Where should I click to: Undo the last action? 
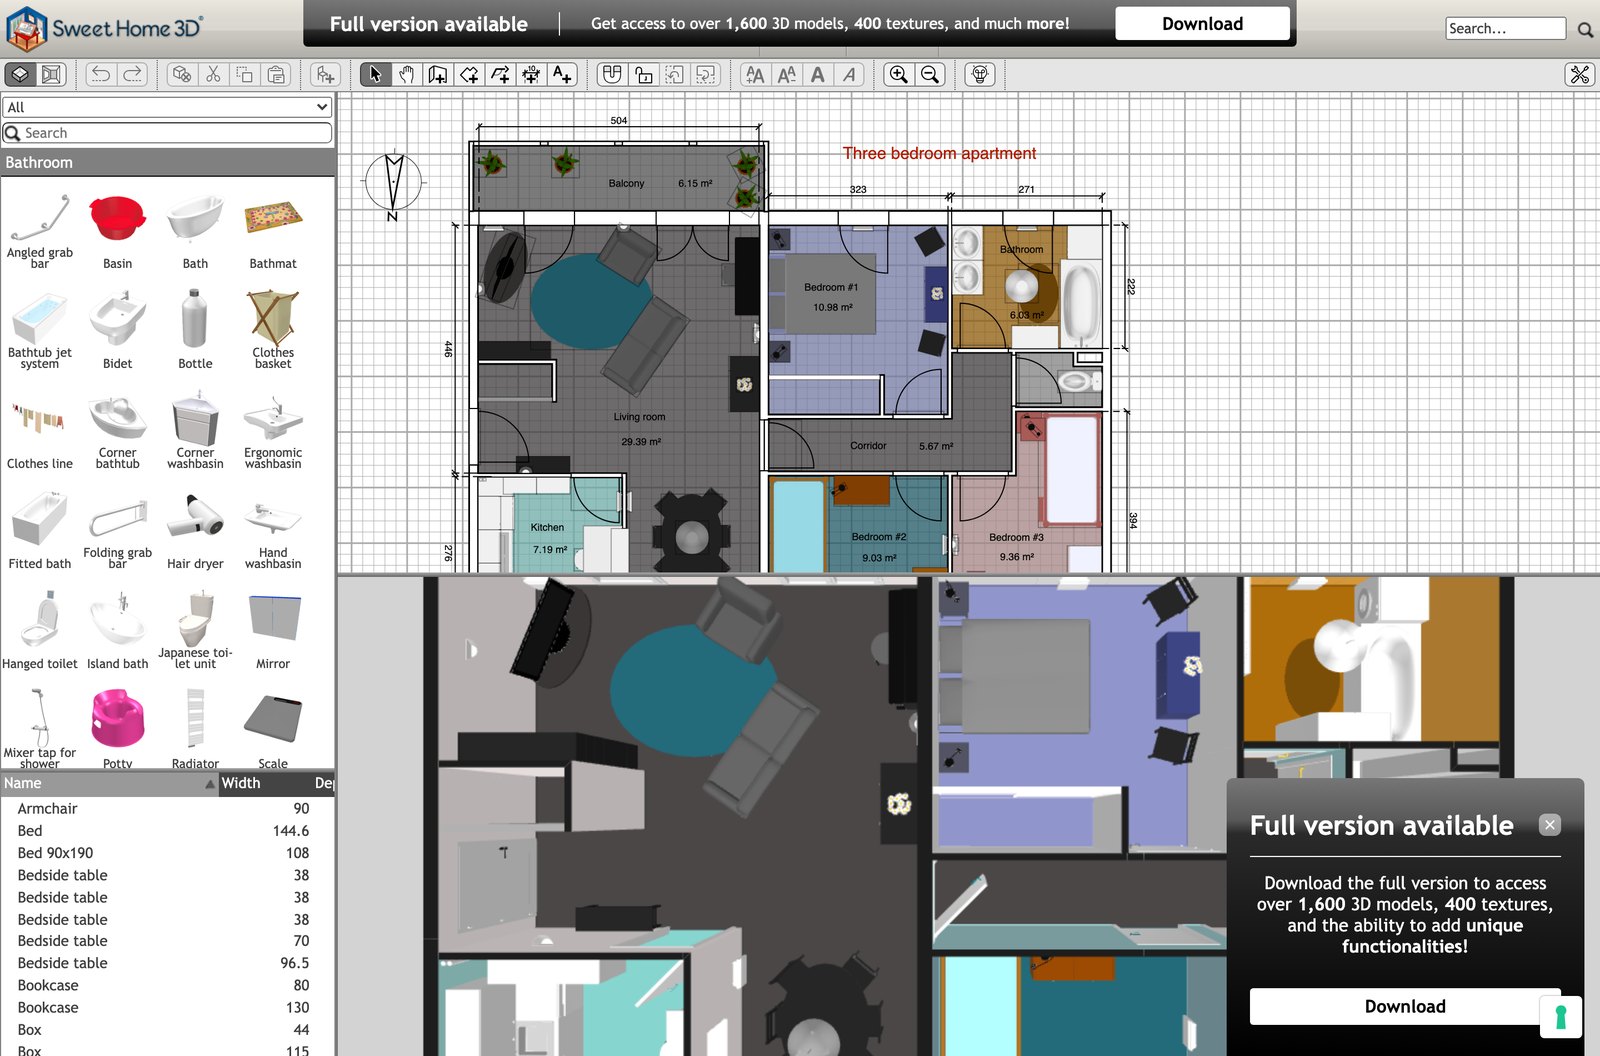(x=101, y=74)
